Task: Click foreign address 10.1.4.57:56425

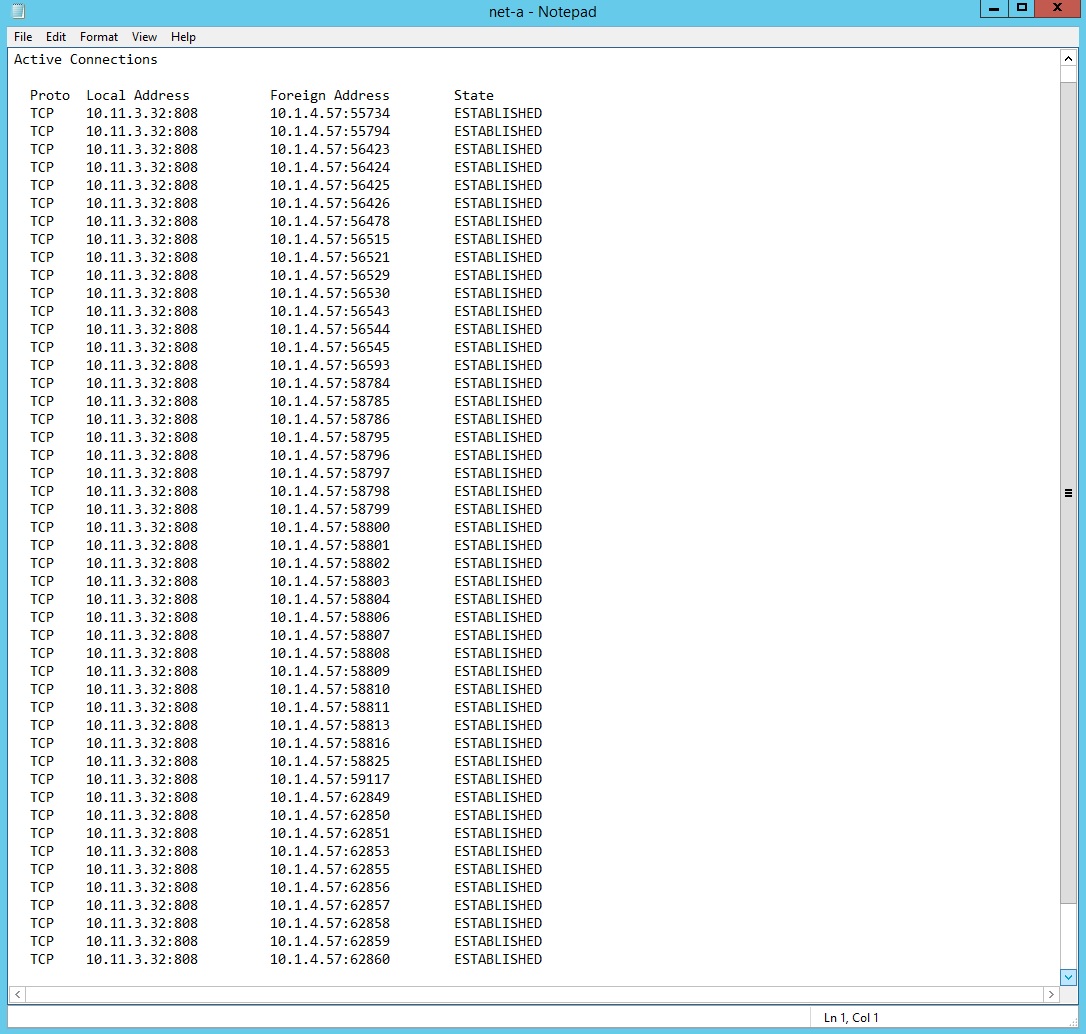Action: click(x=330, y=186)
